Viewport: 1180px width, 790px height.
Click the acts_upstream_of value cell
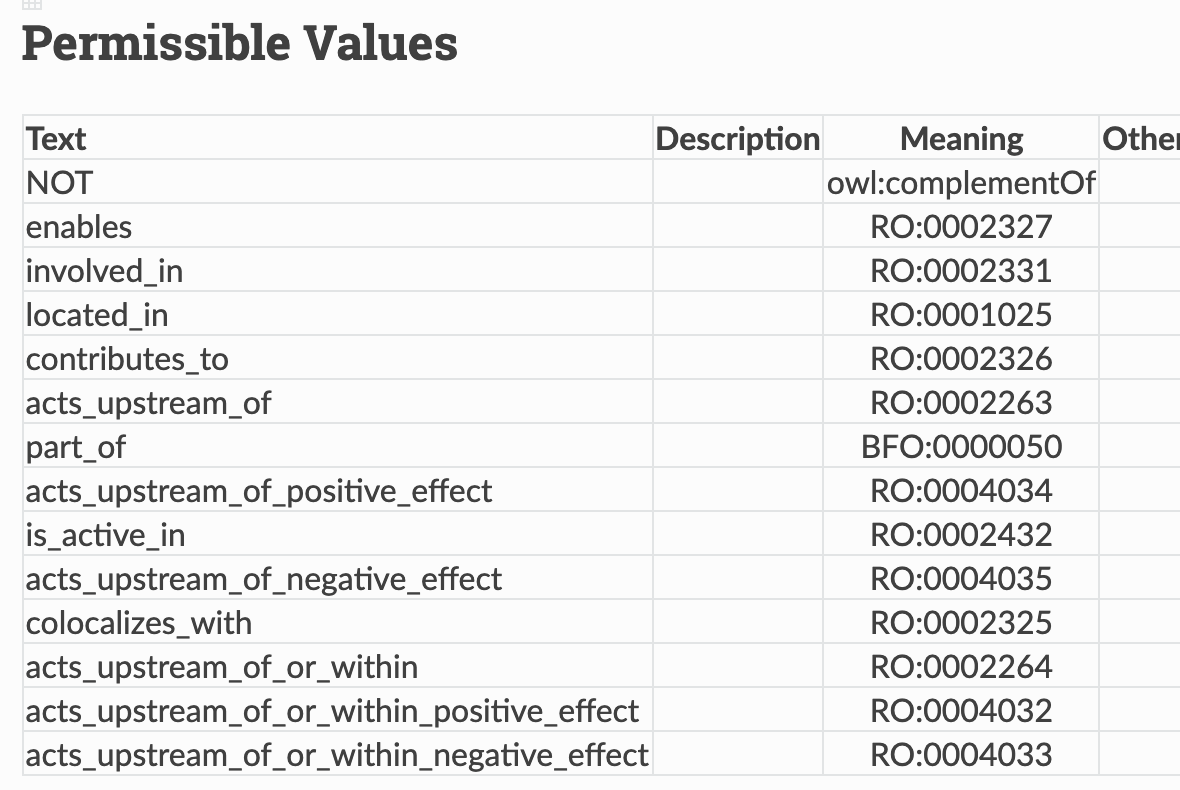pyautogui.click(x=148, y=403)
